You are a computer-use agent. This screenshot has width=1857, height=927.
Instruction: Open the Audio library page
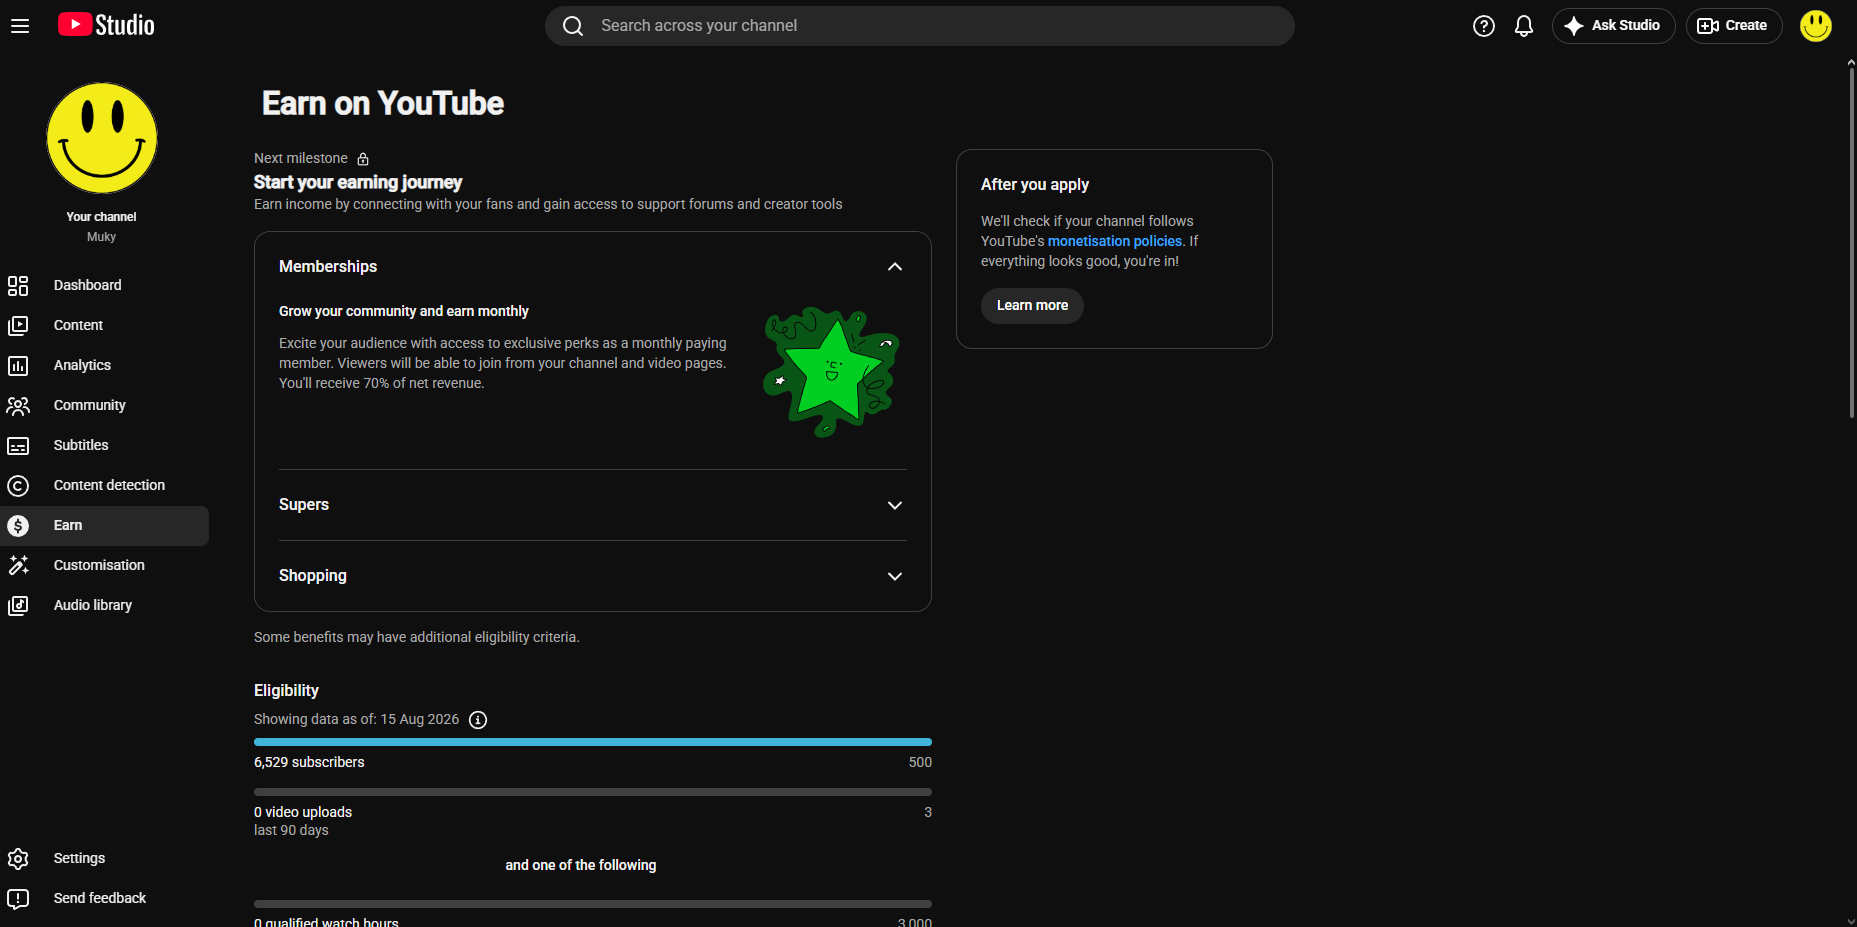(x=104, y=606)
